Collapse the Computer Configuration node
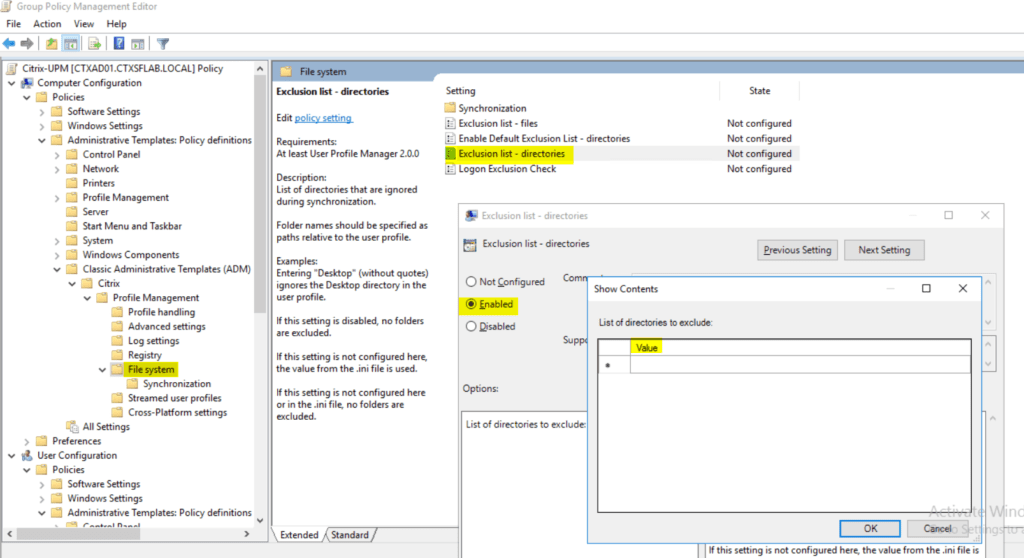1024x558 pixels. coord(12,83)
